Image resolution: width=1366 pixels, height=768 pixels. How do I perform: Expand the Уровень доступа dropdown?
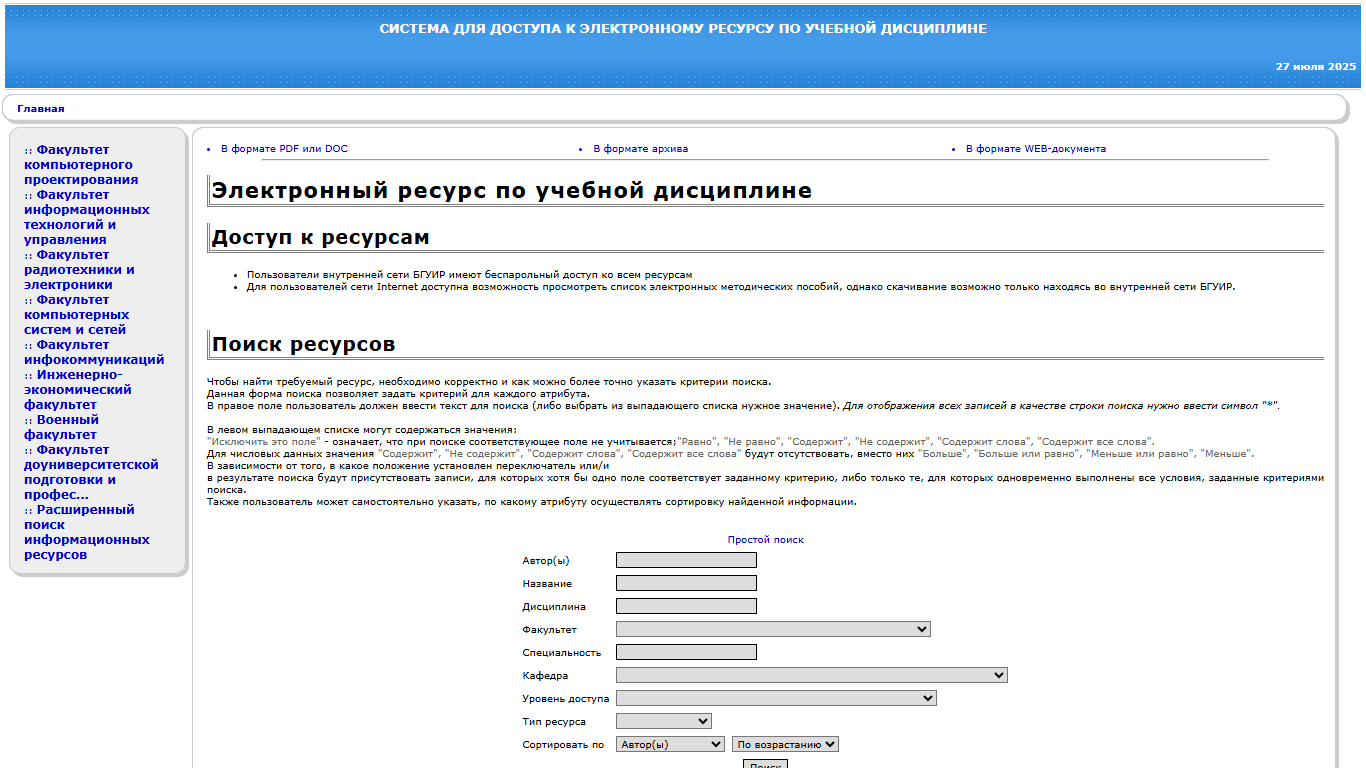tap(776, 698)
